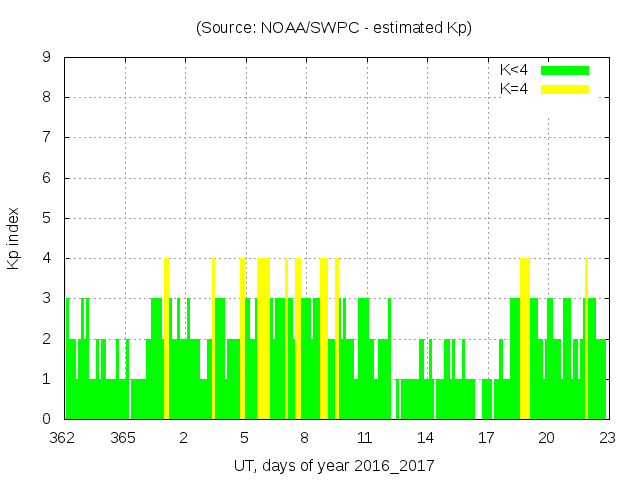Click the yellow K=4 legend swatch
Viewport: 640px width, 480px height.
565,89
